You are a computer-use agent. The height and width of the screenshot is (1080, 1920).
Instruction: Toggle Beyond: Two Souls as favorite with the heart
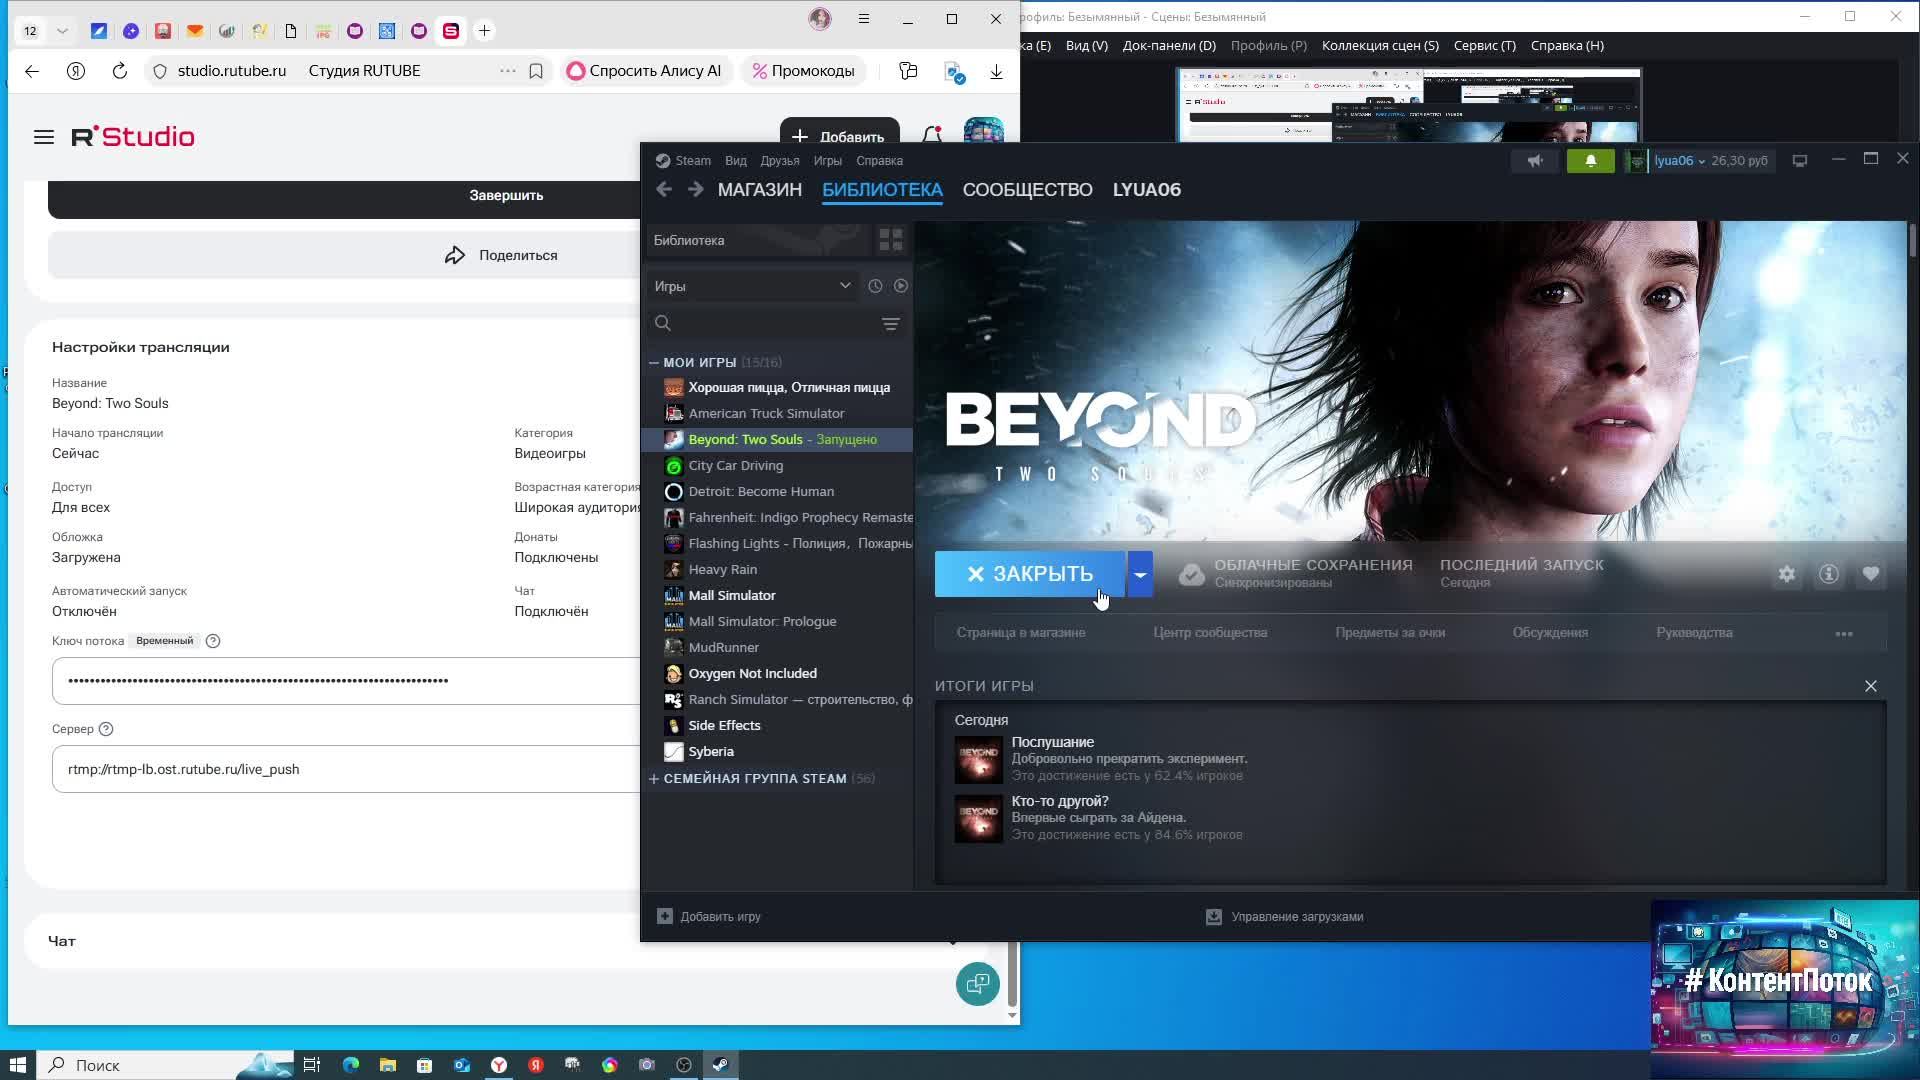tap(1871, 574)
